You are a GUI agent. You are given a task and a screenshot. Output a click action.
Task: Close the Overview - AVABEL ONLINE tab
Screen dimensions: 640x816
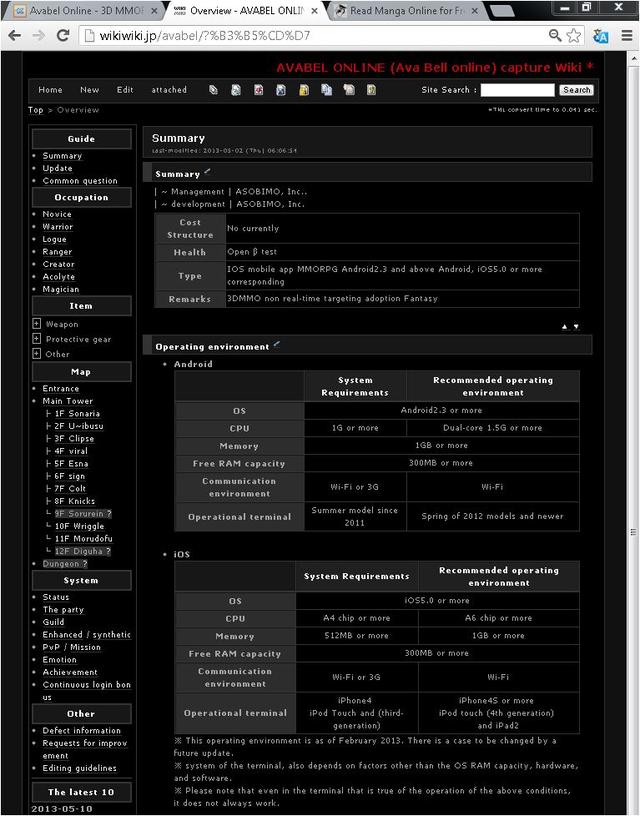pyautogui.click(x=314, y=10)
